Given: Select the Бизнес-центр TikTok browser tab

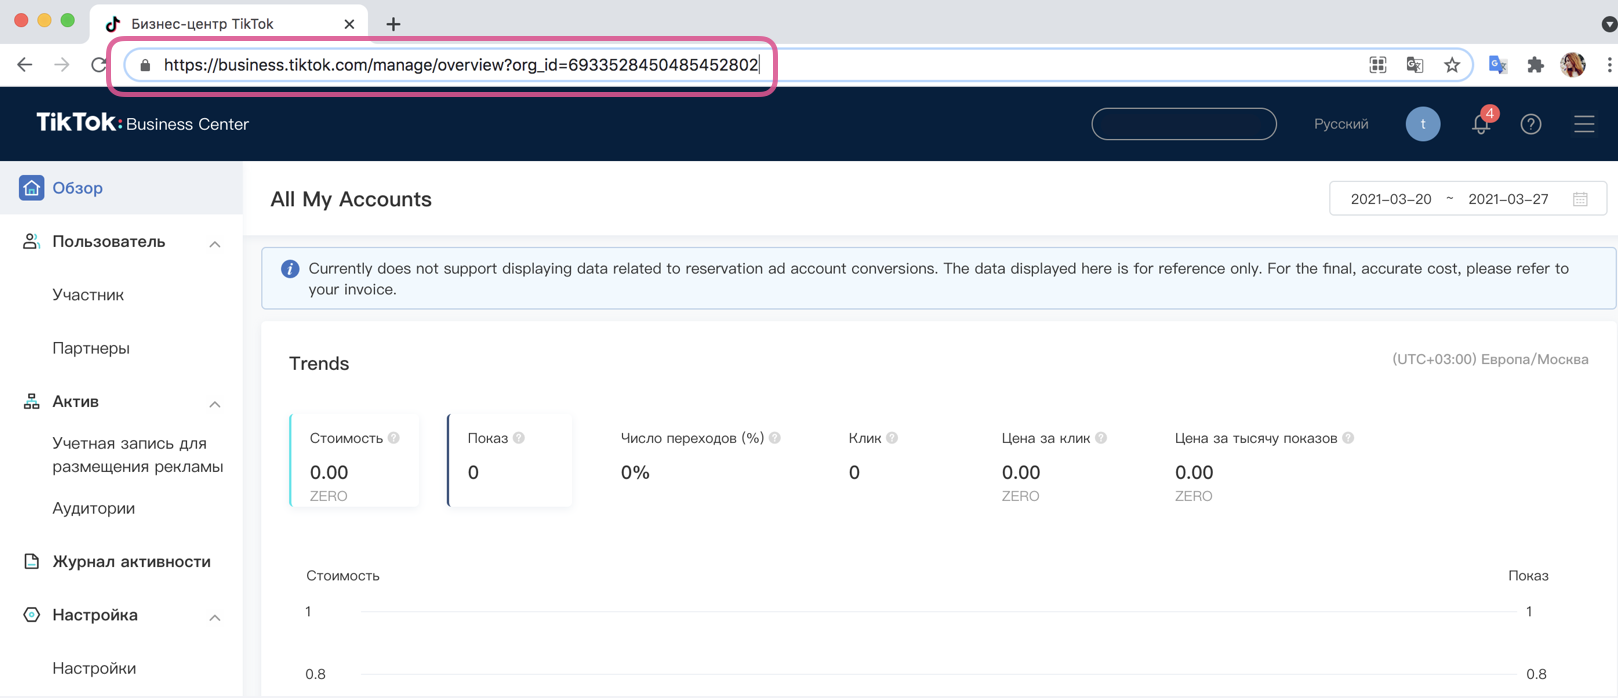Looking at the screenshot, I should click(229, 24).
